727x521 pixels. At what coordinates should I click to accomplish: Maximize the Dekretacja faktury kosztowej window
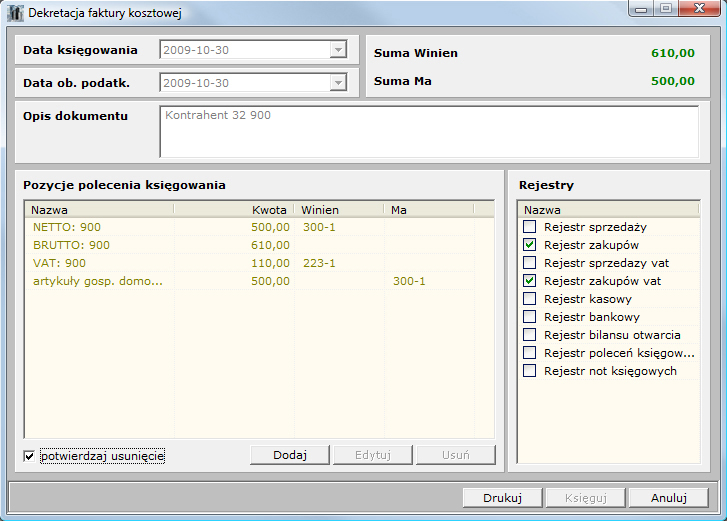coord(666,8)
